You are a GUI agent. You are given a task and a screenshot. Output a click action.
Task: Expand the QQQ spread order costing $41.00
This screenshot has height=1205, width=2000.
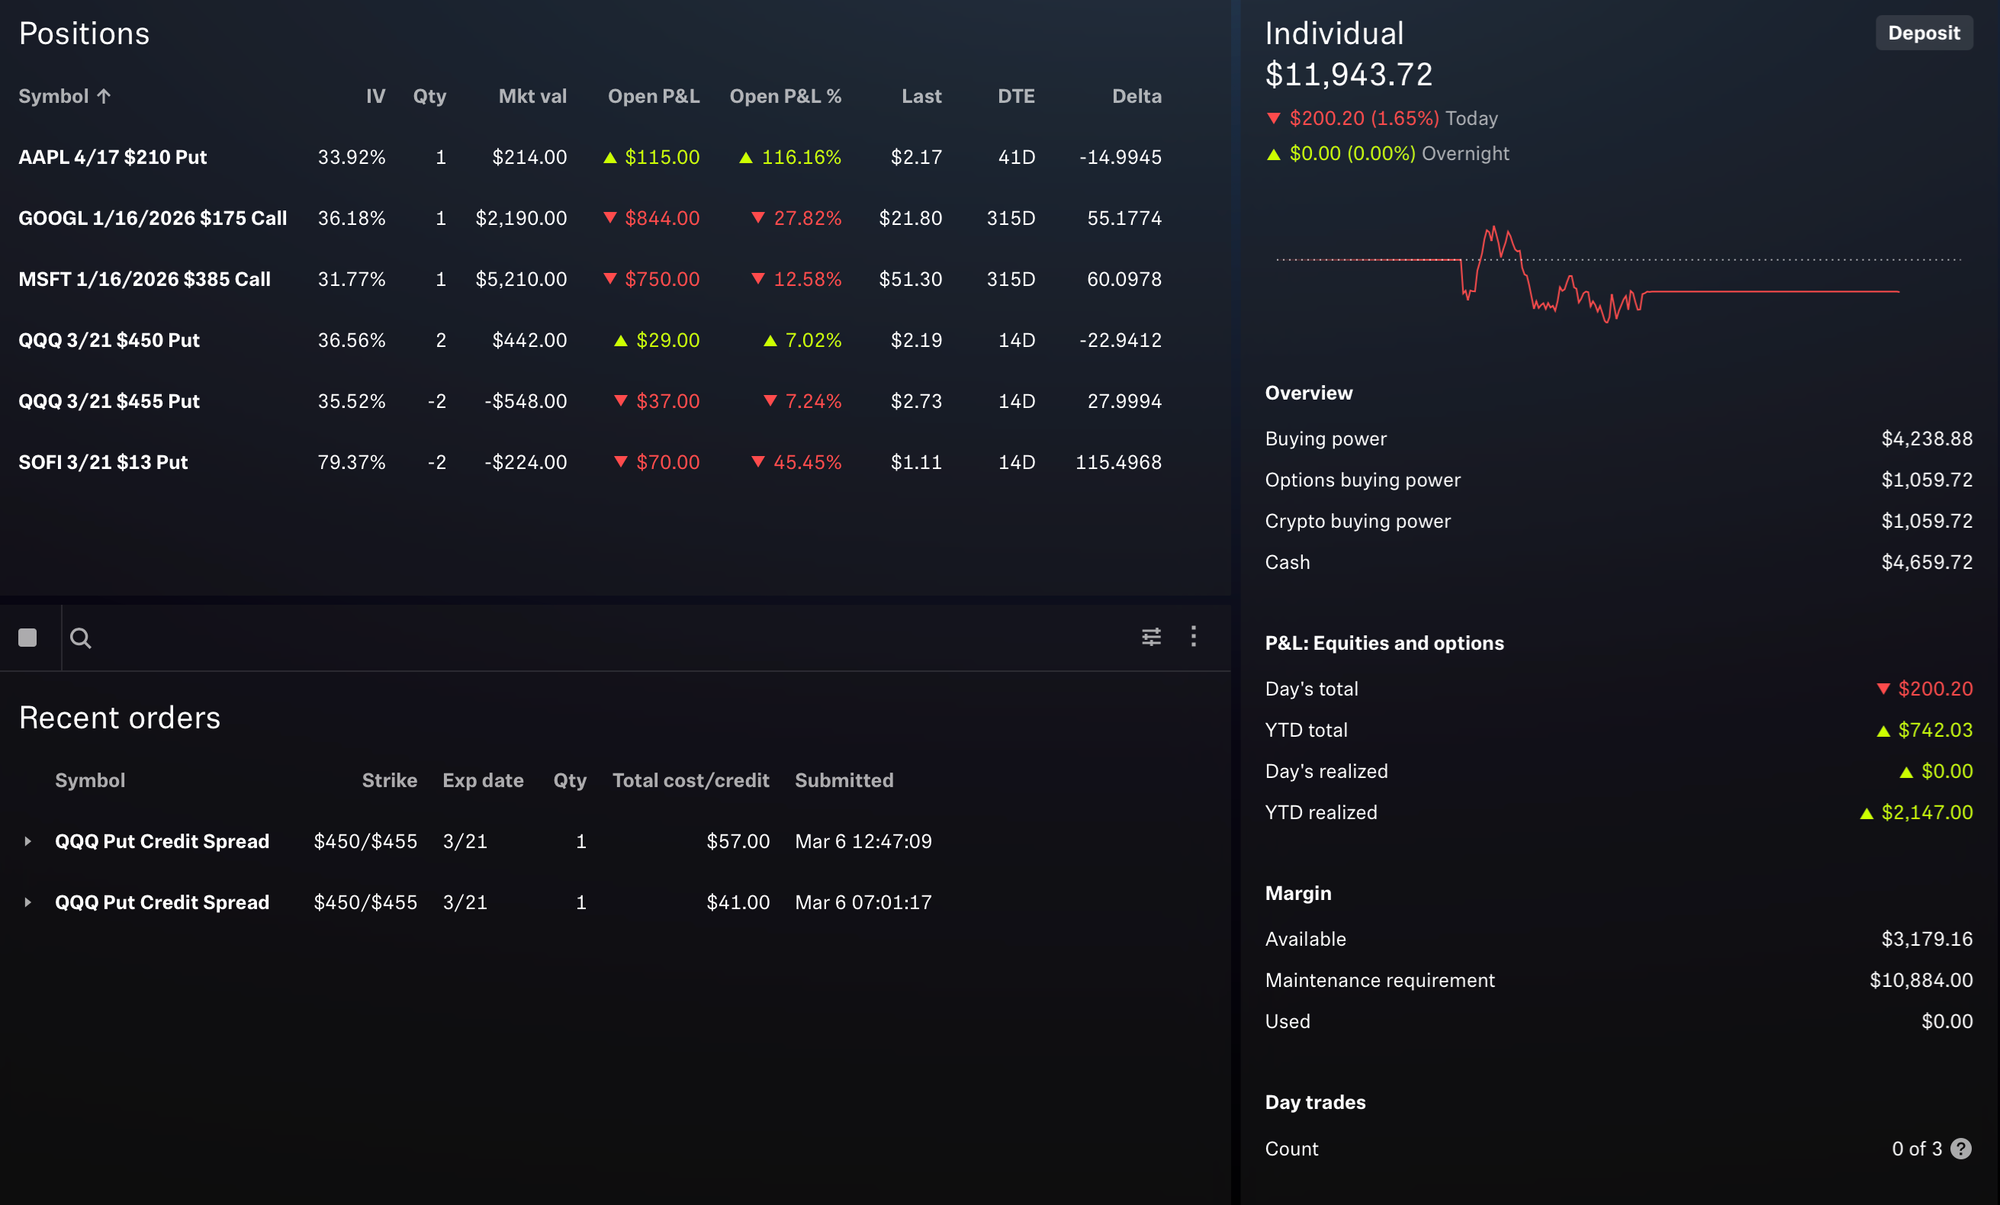(x=28, y=903)
